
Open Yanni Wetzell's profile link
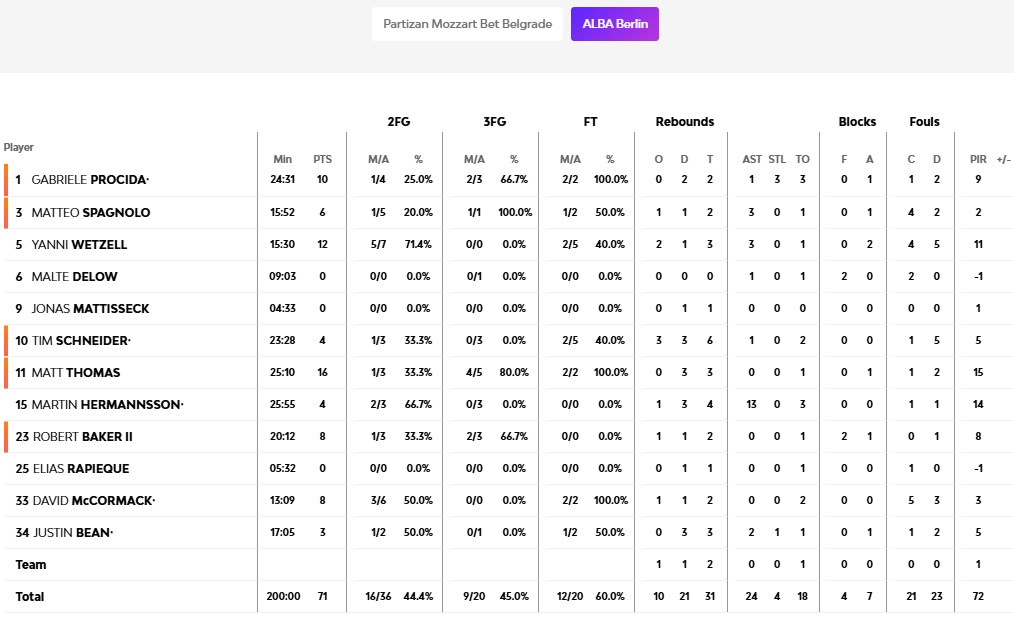79,245
